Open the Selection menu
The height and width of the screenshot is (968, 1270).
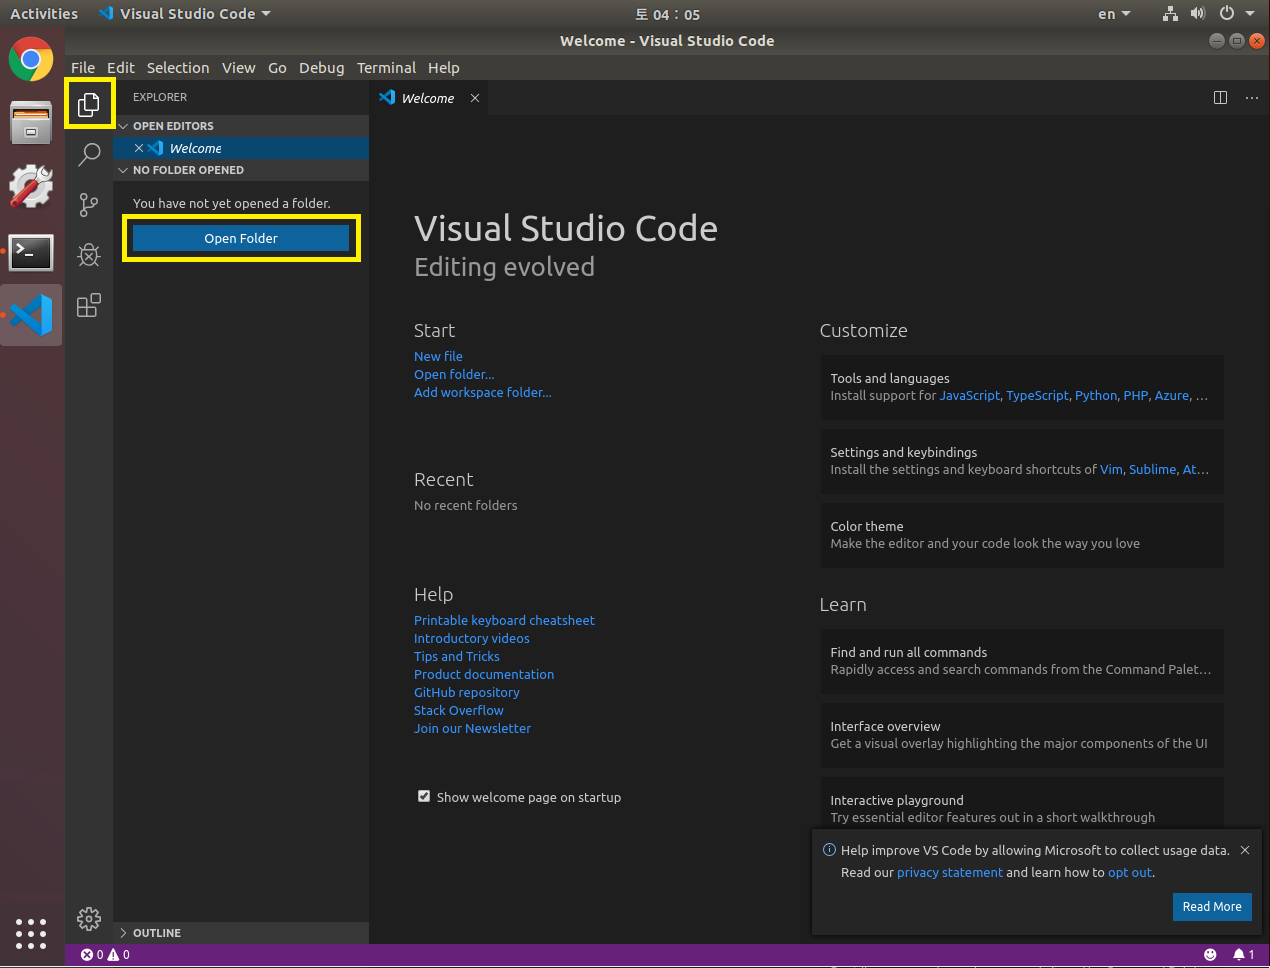point(178,68)
